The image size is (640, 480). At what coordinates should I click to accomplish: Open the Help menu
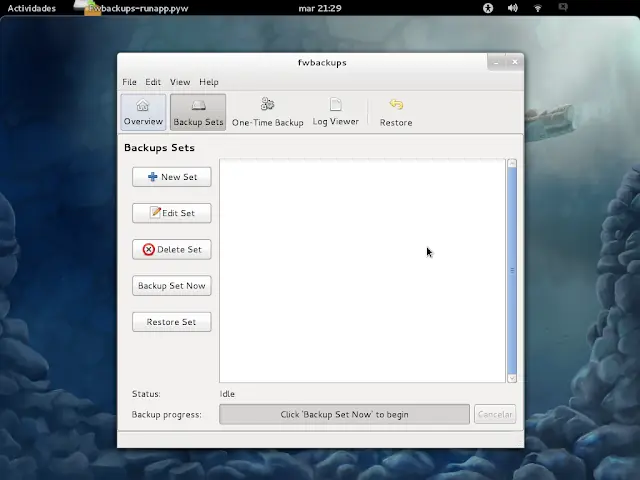coord(209,82)
